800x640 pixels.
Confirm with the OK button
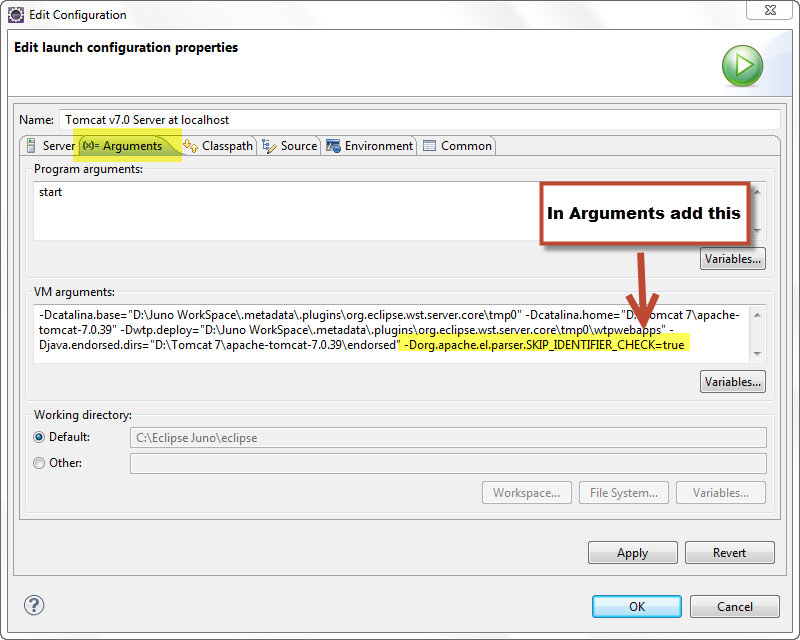click(x=637, y=606)
